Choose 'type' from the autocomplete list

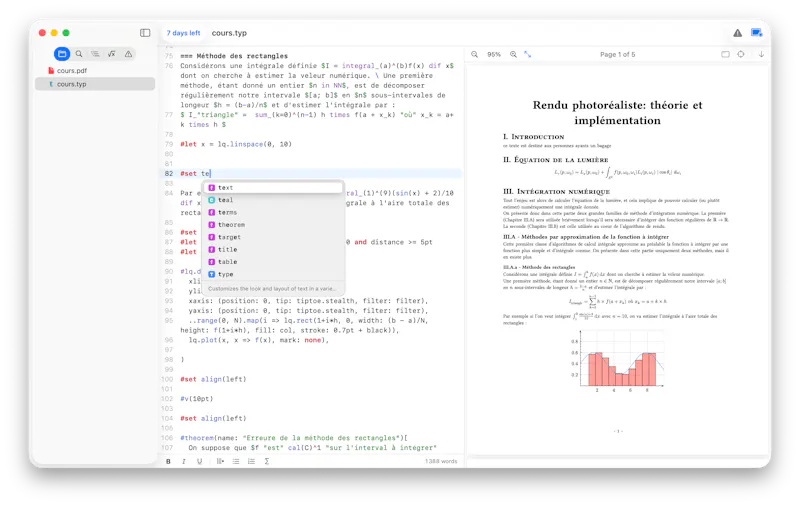pyautogui.click(x=273, y=274)
